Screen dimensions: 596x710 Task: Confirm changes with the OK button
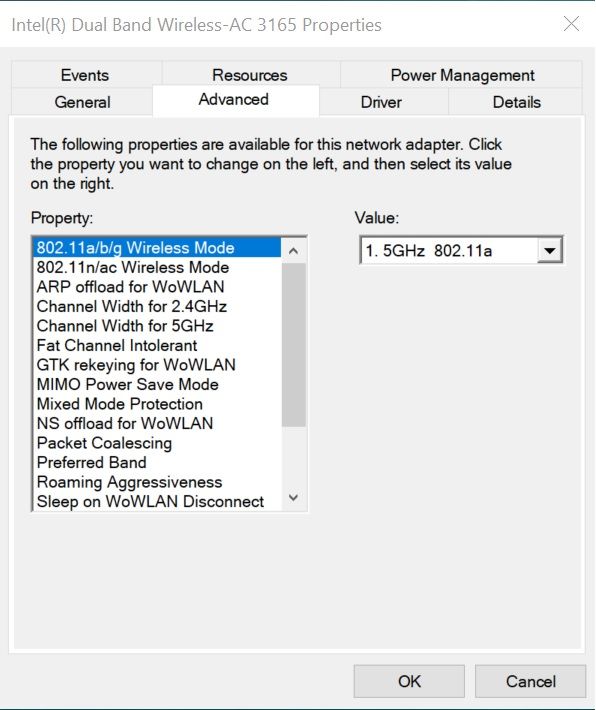409,681
